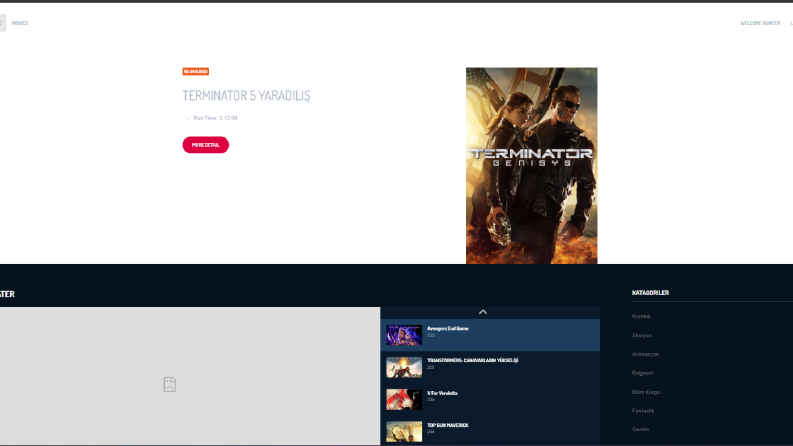Screen dimensions: 793x446
Task: Open the MOVIES navigation link
Action: [x=20, y=23]
